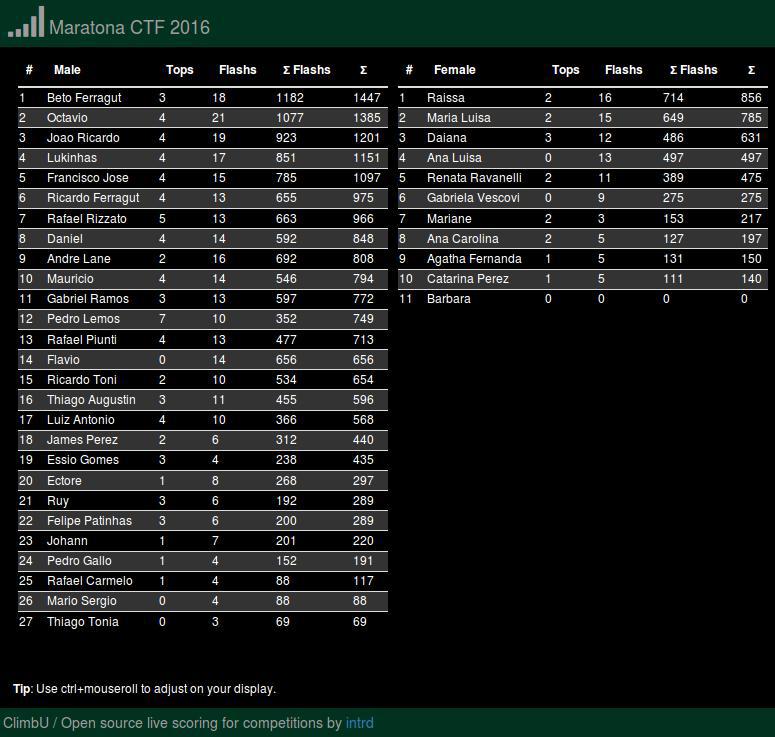
Task: Select Rafael Rizzato's row
Action: [203, 218]
